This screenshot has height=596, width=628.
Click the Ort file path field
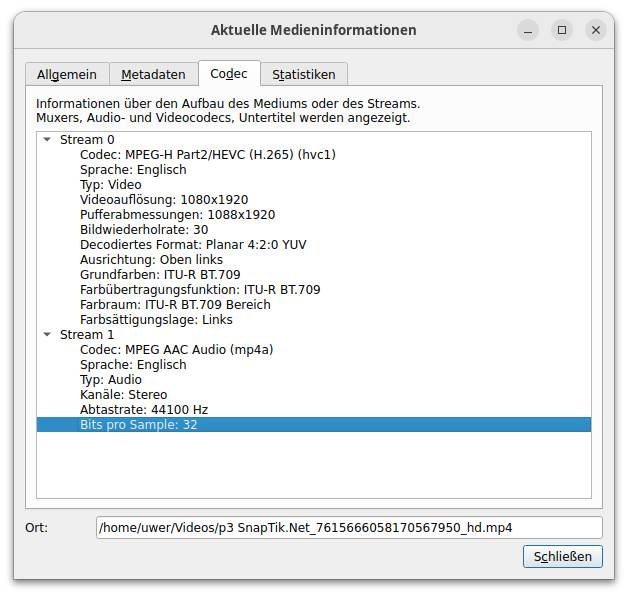(349, 527)
